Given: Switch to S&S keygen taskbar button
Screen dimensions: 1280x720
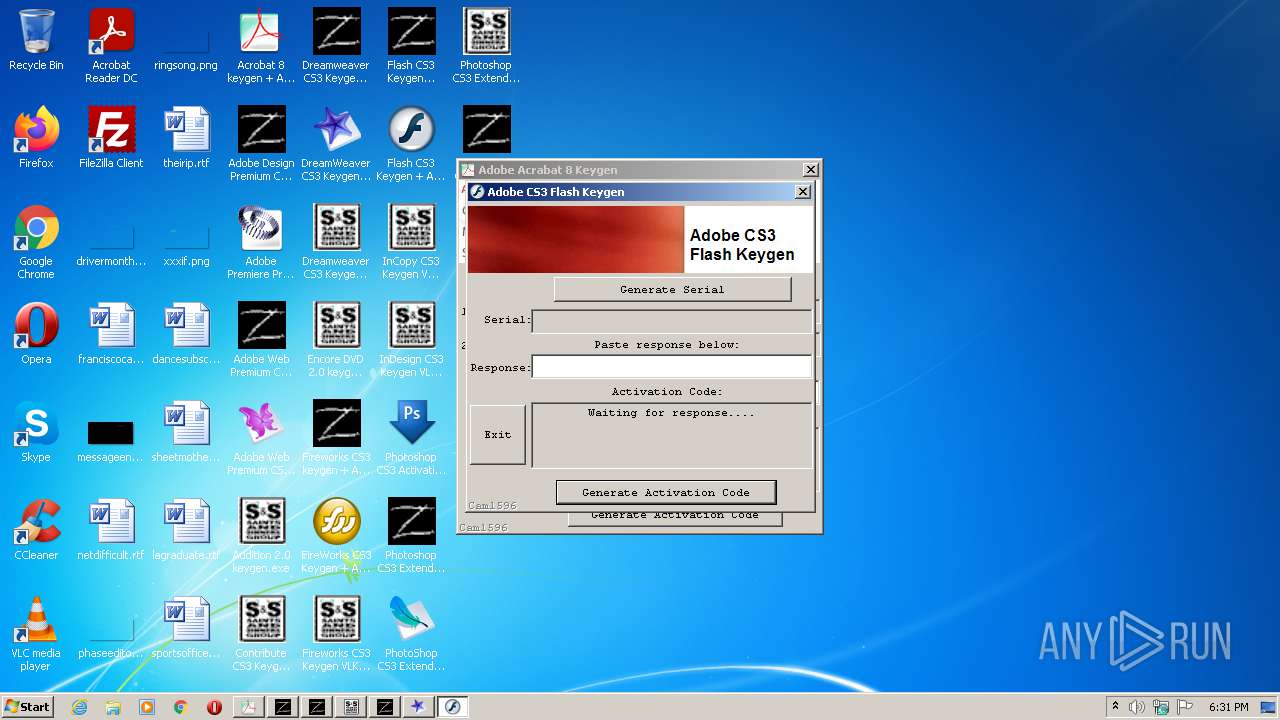Looking at the screenshot, I should click(351, 707).
